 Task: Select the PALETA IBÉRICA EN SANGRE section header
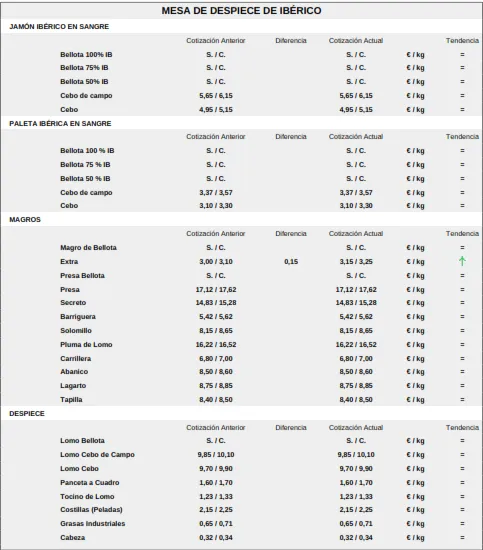click(x=60, y=123)
